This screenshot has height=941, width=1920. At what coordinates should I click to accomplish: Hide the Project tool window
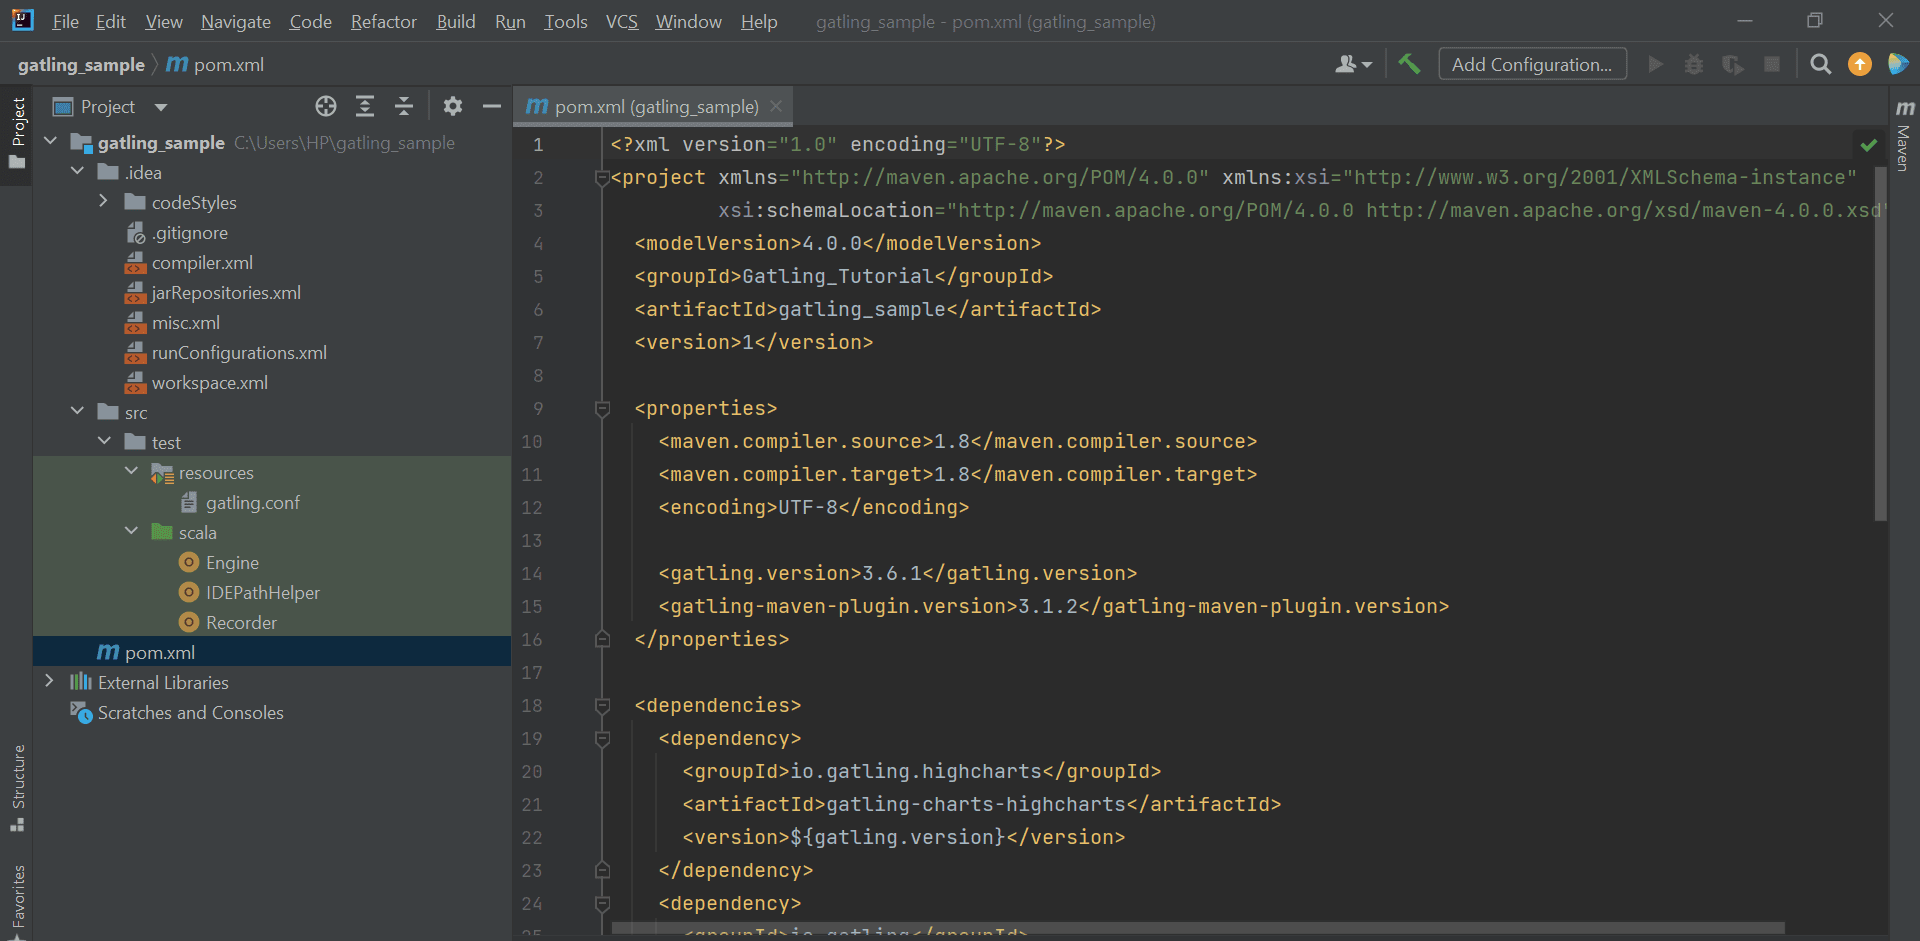[x=491, y=106]
